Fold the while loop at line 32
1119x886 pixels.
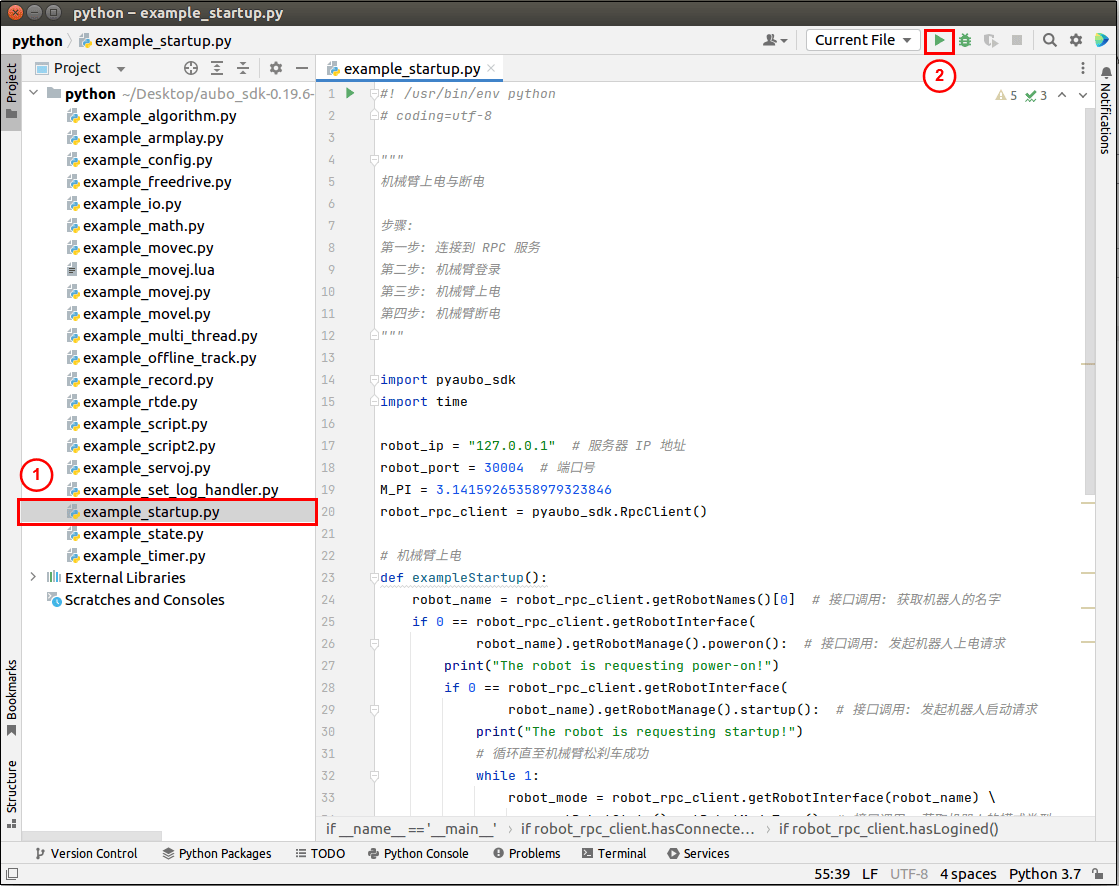[x=374, y=775]
